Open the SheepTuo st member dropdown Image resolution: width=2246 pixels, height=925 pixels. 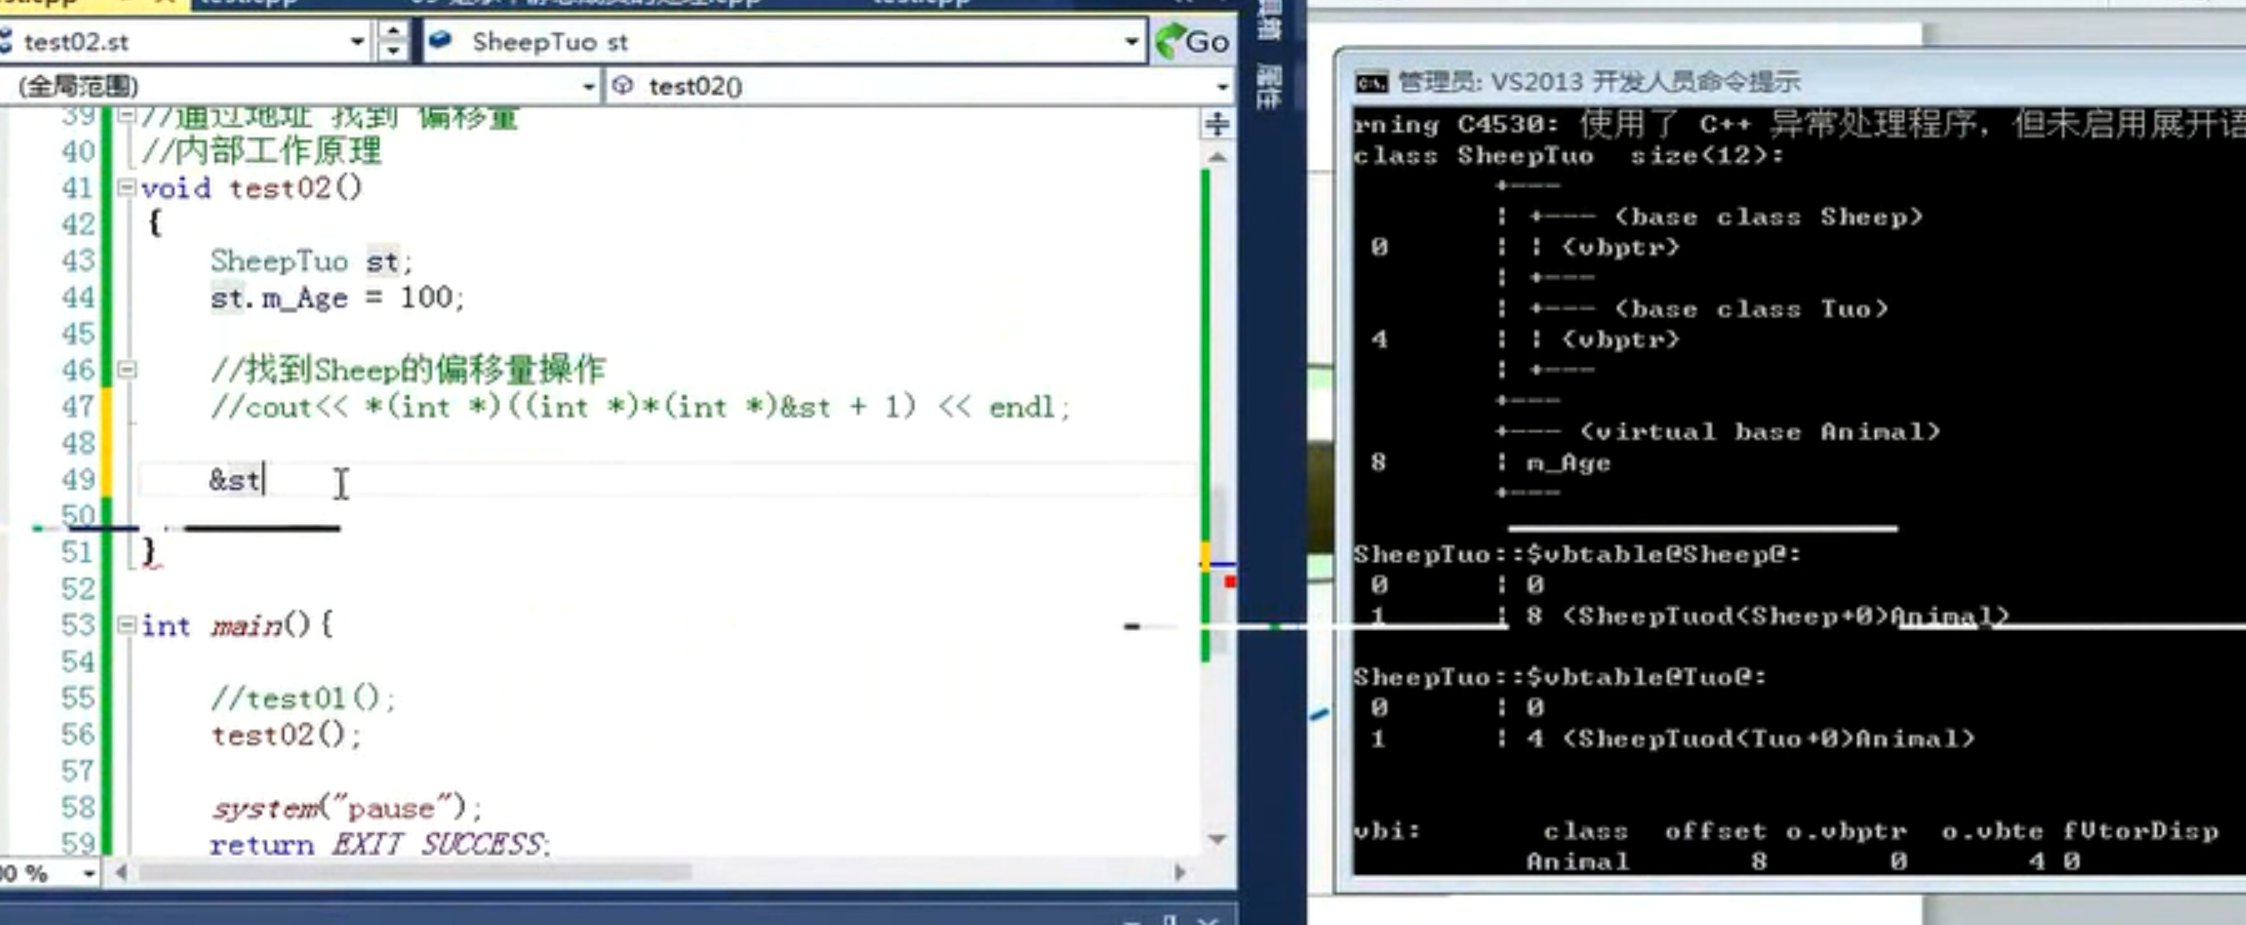pos(1130,42)
